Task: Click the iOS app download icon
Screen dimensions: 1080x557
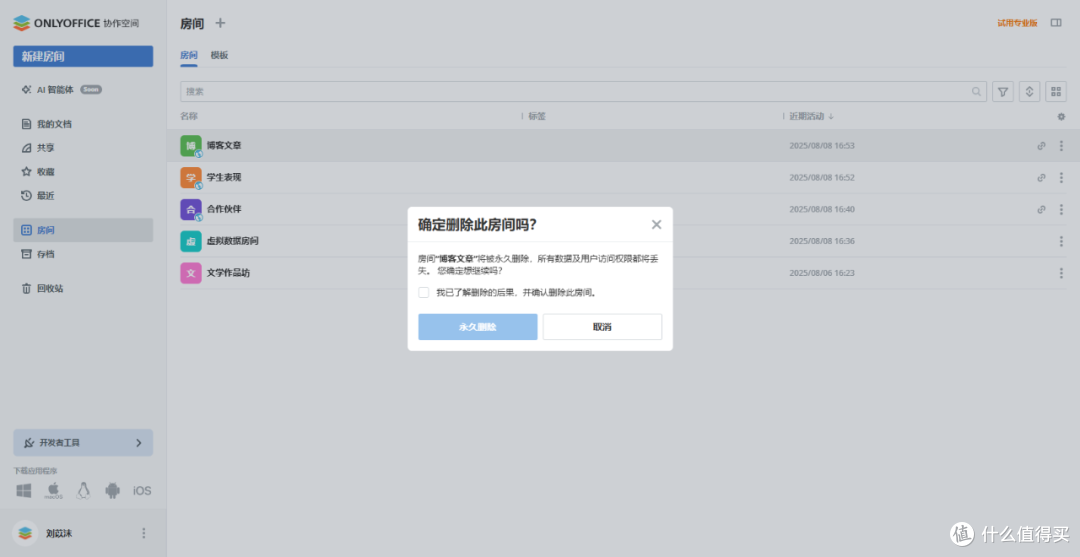Action: (142, 491)
